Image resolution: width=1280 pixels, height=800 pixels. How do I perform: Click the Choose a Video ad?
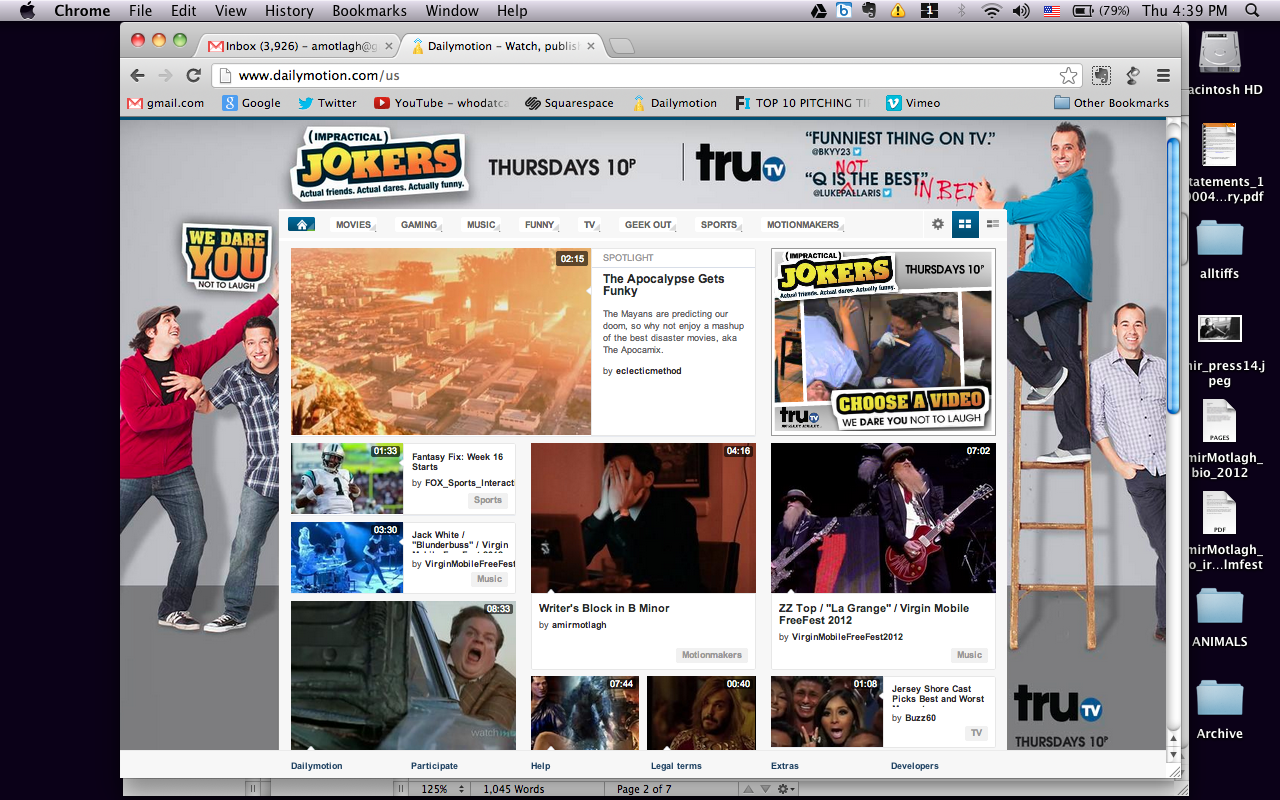[883, 342]
